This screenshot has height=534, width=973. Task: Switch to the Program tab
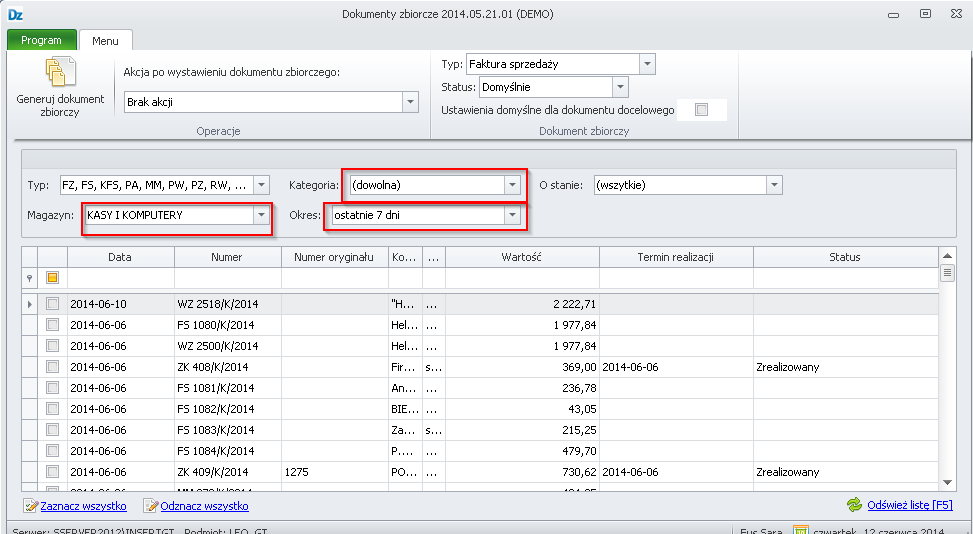pyautogui.click(x=42, y=40)
